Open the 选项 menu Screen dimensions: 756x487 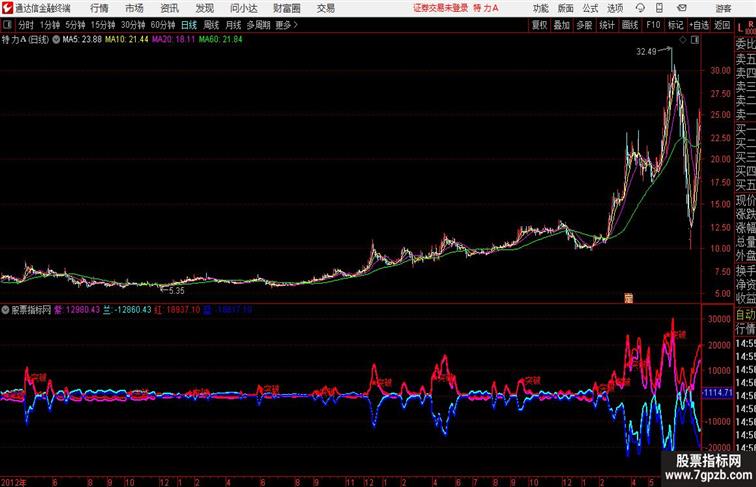tap(615, 8)
